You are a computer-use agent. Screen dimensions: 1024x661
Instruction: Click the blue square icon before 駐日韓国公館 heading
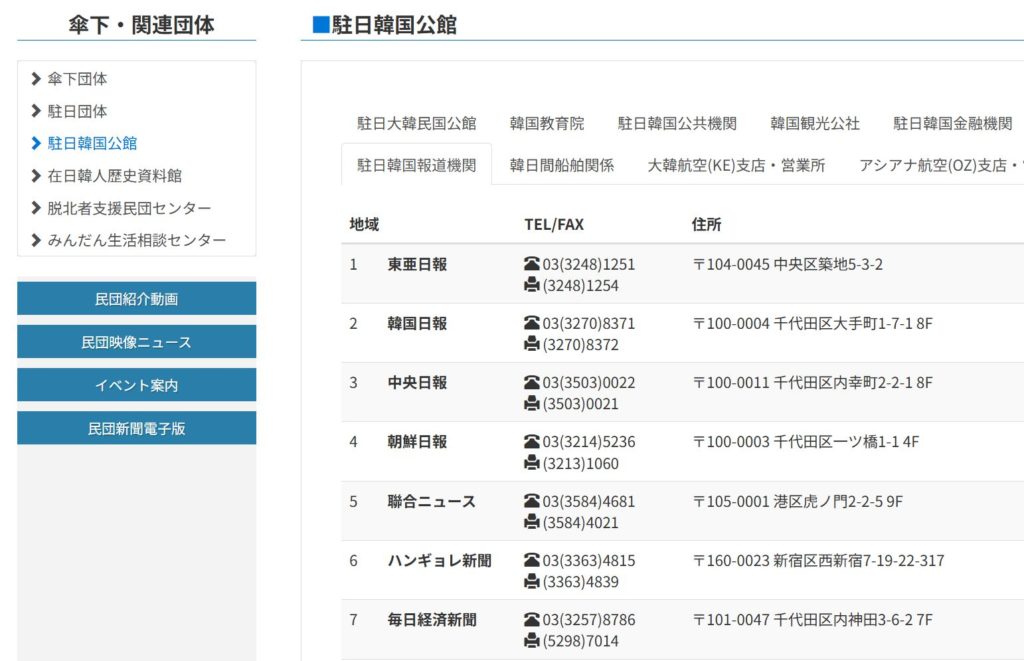321,25
